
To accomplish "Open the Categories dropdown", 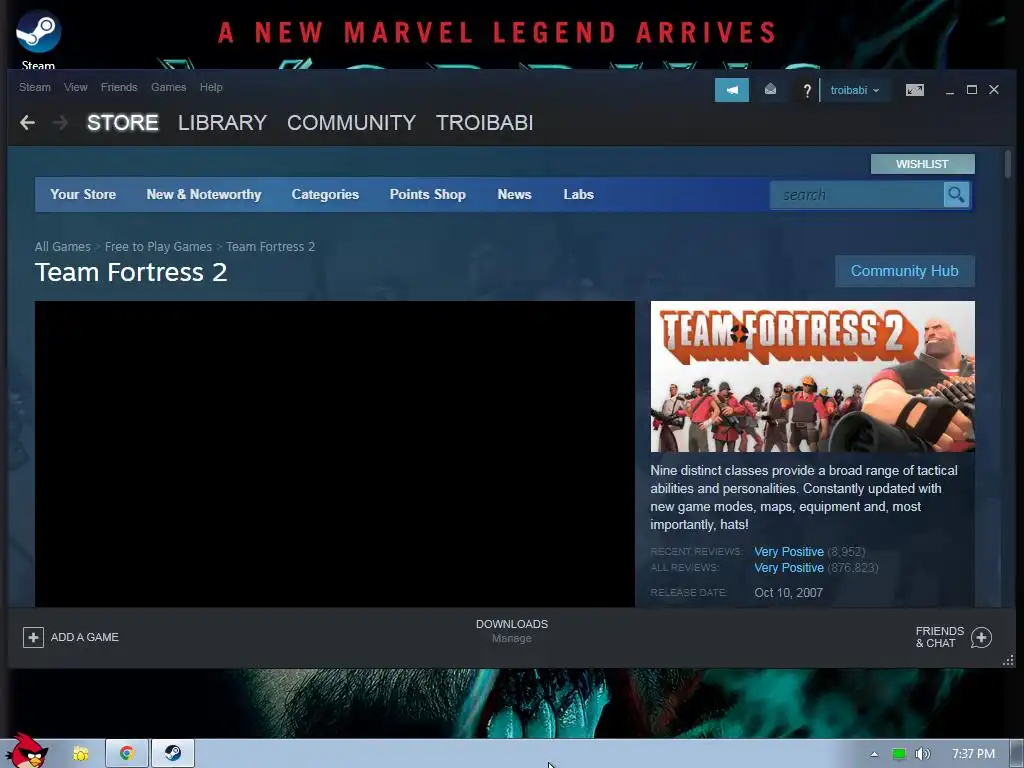I will [325, 195].
